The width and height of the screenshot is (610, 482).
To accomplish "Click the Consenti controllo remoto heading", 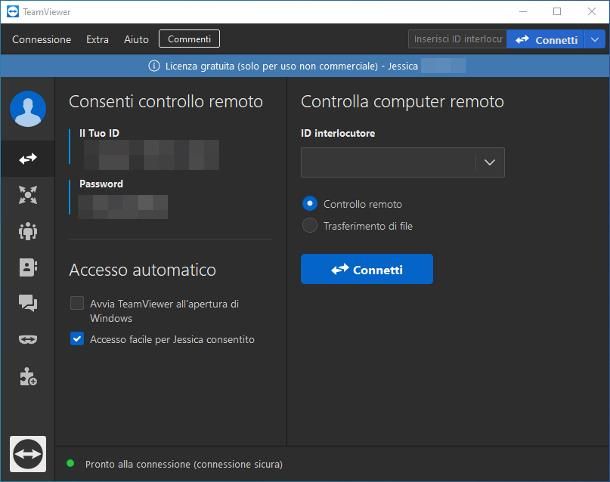I will pyautogui.click(x=166, y=102).
